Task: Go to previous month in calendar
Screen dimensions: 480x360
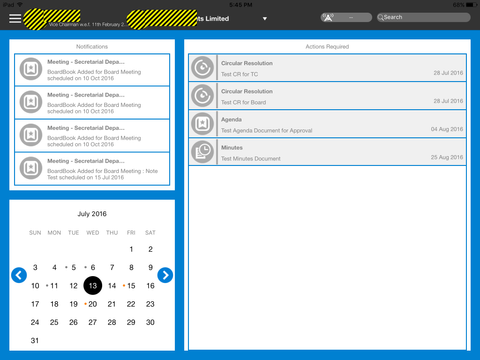Action: [19, 275]
